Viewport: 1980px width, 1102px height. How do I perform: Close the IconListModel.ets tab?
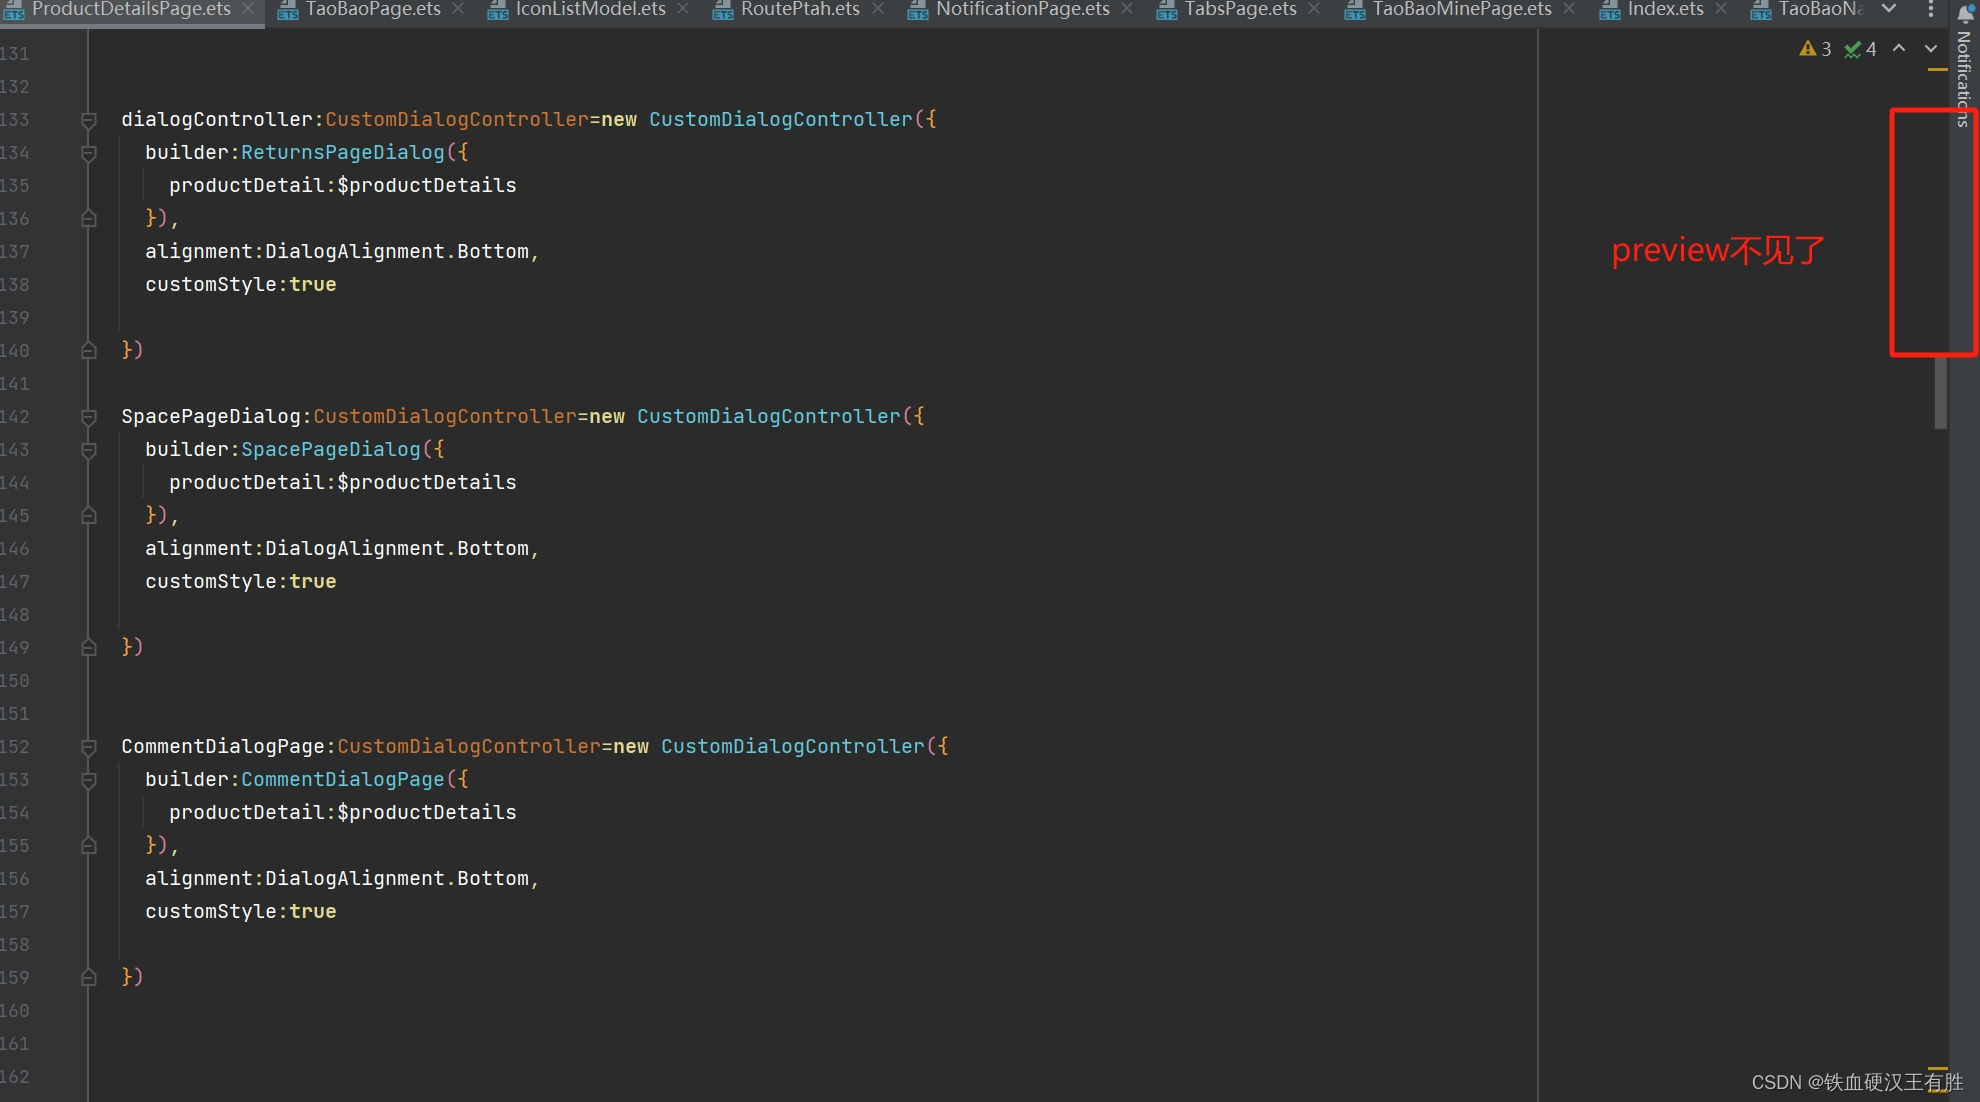click(683, 9)
